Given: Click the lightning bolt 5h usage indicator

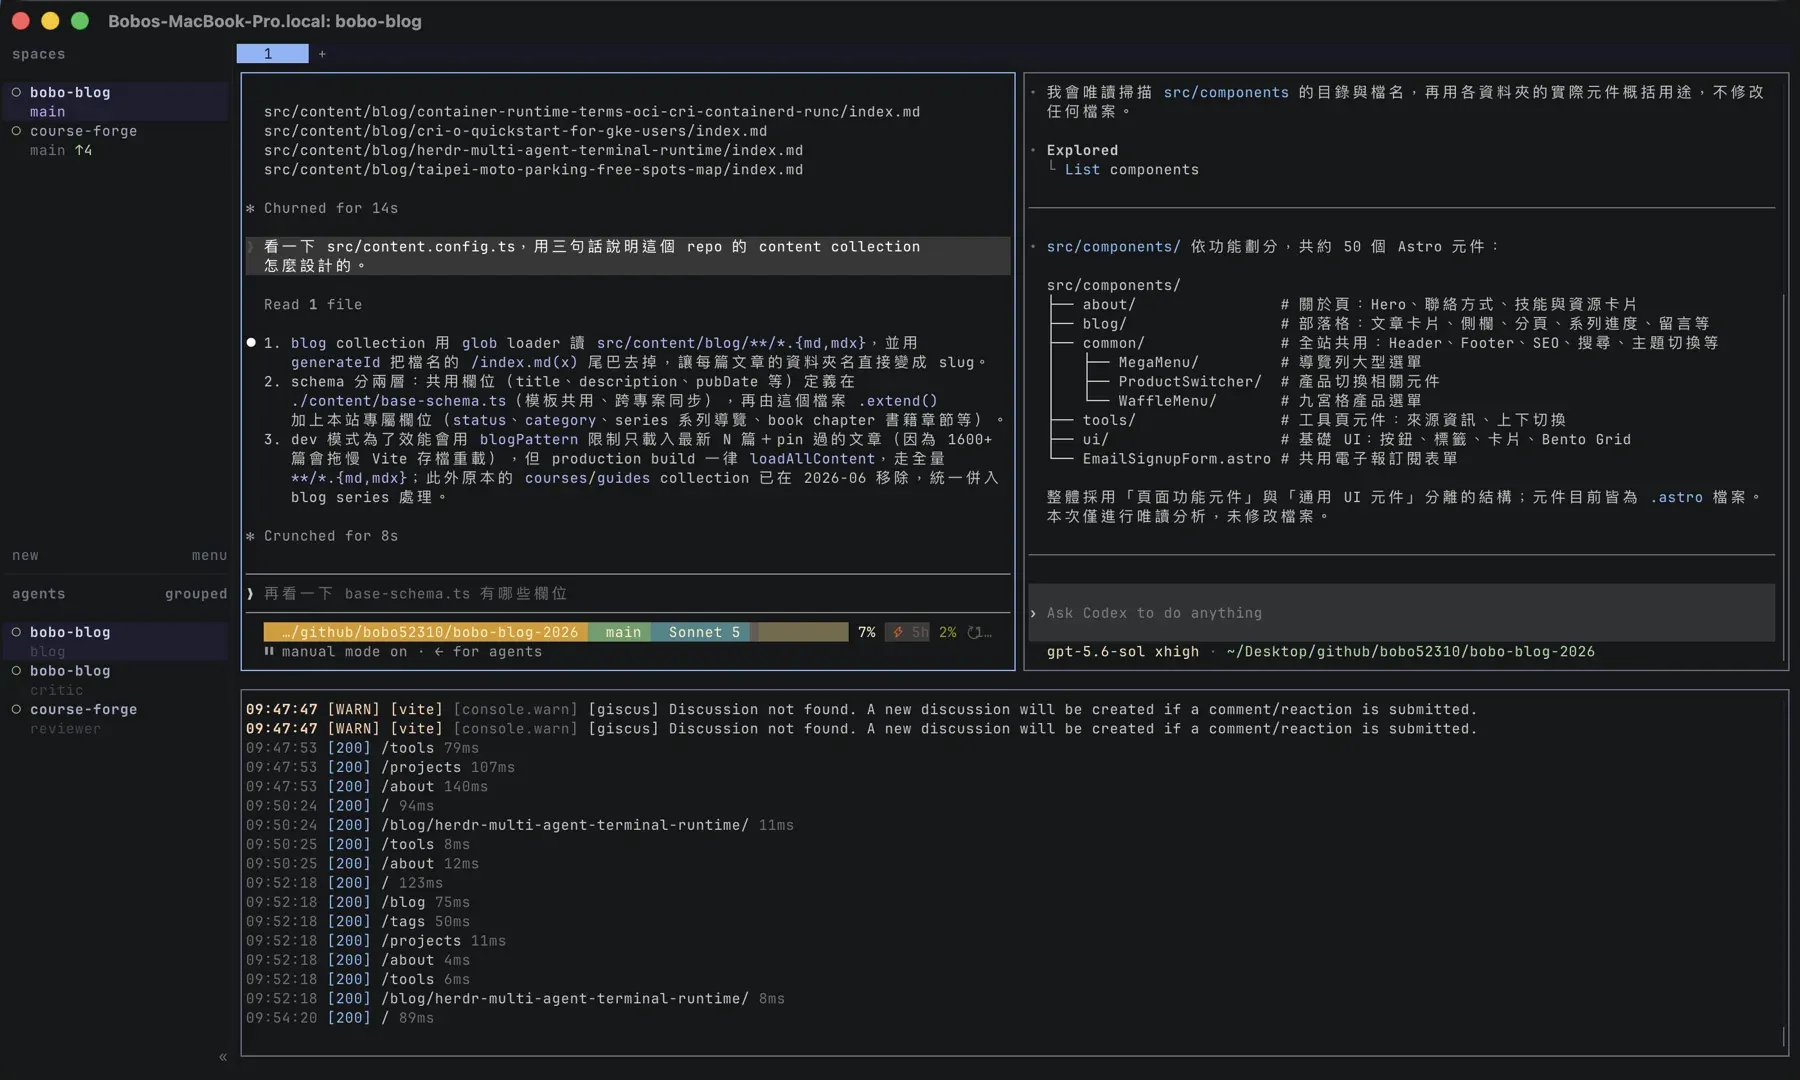Looking at the screenshot, I should click(908, 632).
